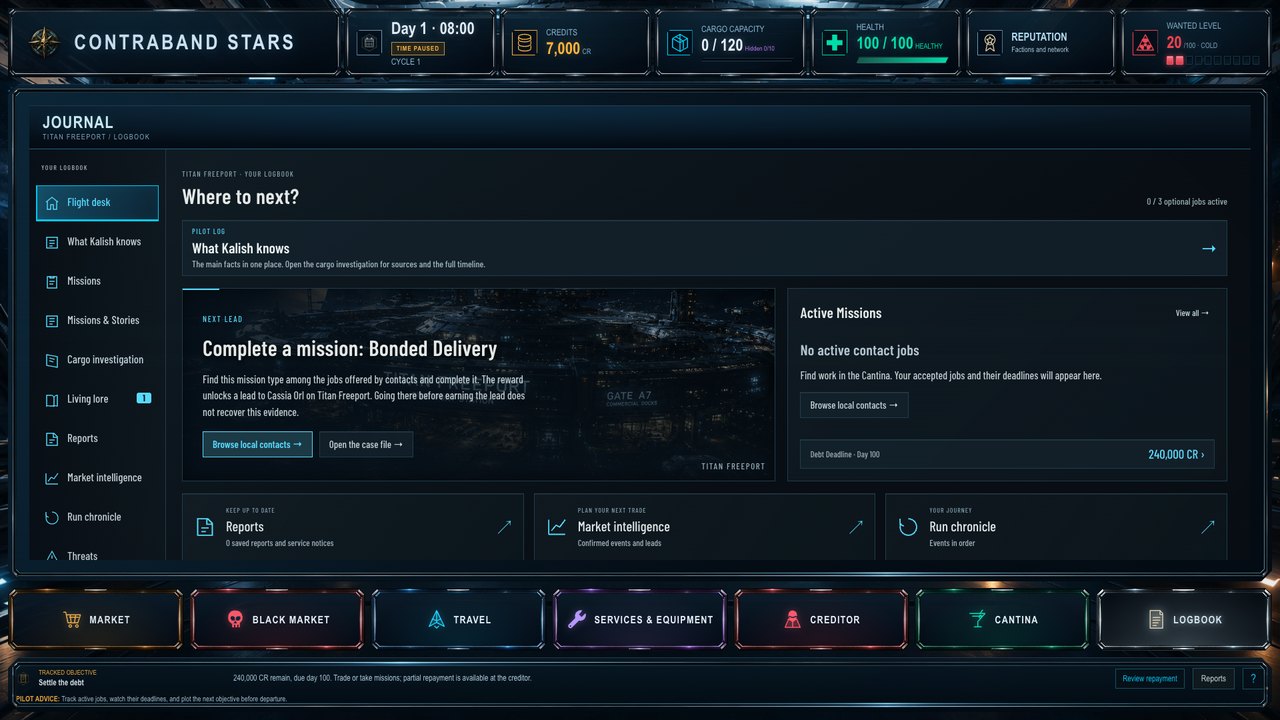Click Browse local contacts under Next Lead
Viewport: 1280px width, 720px height.
pyautogui.click(x=257, y=444)
